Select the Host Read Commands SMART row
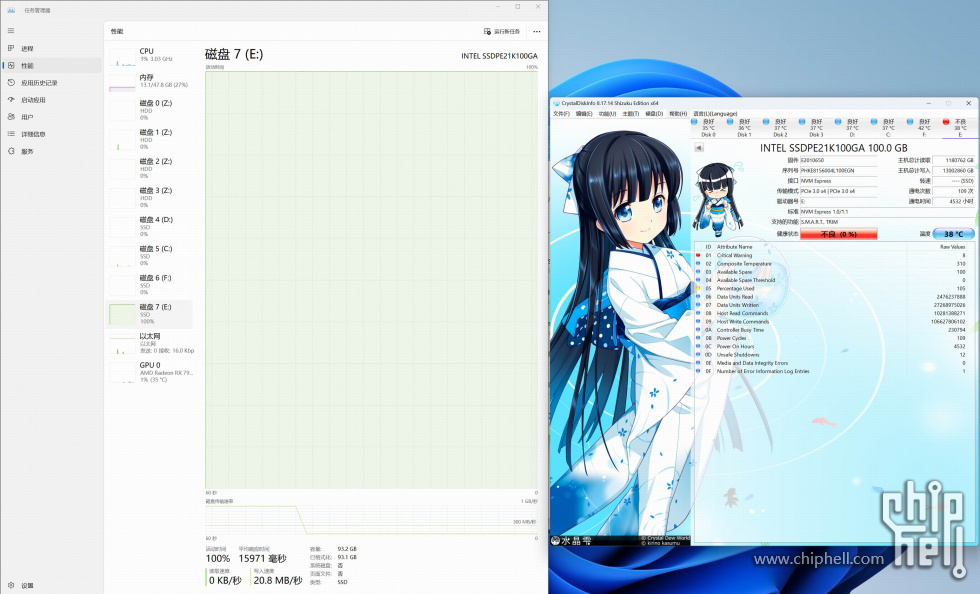980x594 pixels. pos(834,313)
